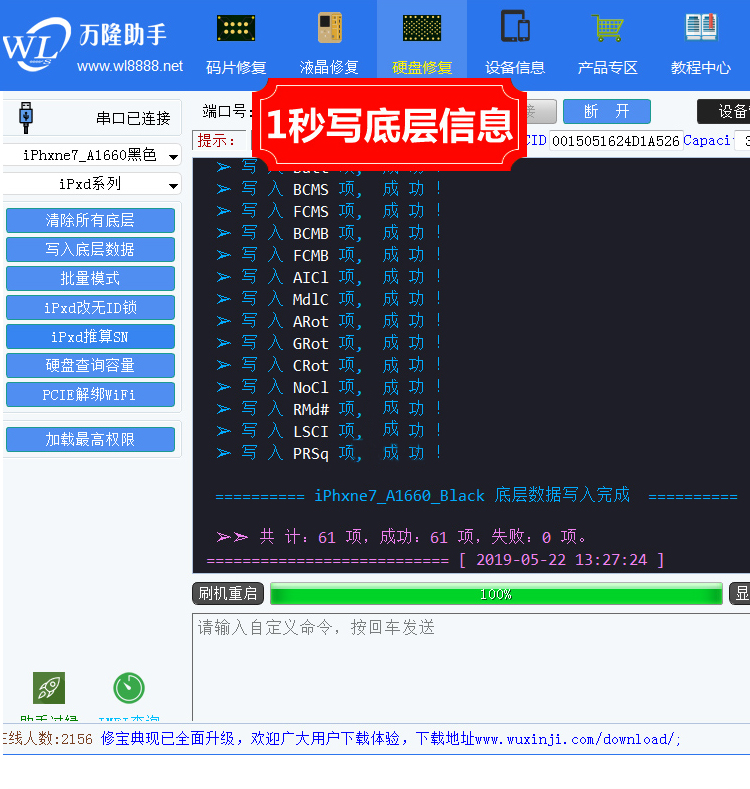Click the 加载最高权限 button
The height and width of the screenshot is (789, 750).
(x=91, y=440)
